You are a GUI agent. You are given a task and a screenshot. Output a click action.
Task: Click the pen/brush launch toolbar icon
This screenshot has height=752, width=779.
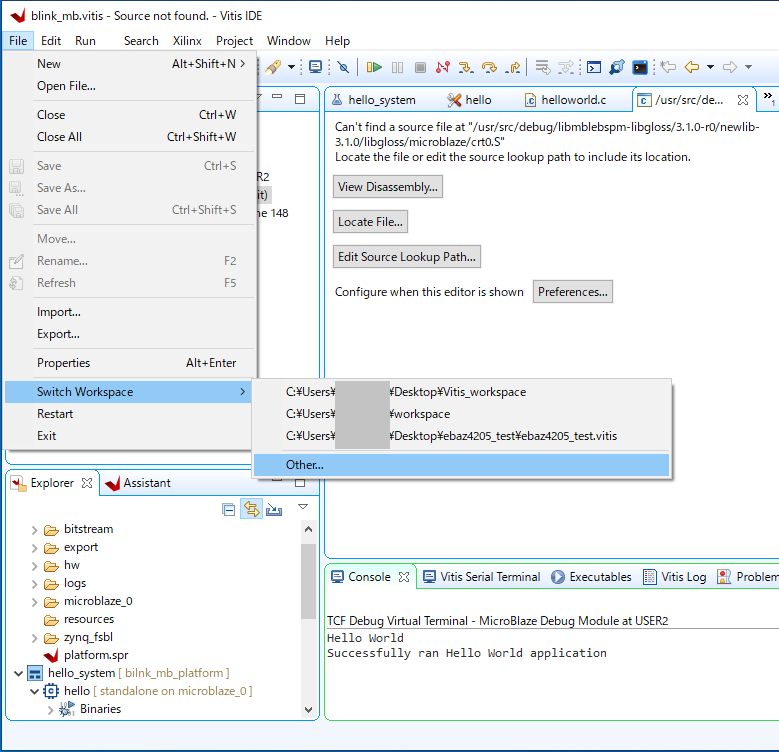(x=273, y=67)
